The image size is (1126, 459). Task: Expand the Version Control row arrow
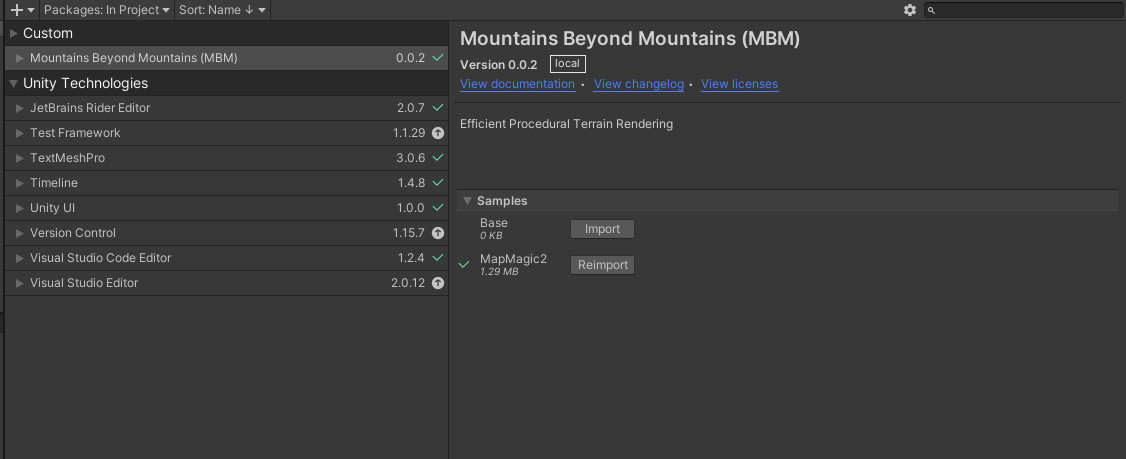pos(20,233)
